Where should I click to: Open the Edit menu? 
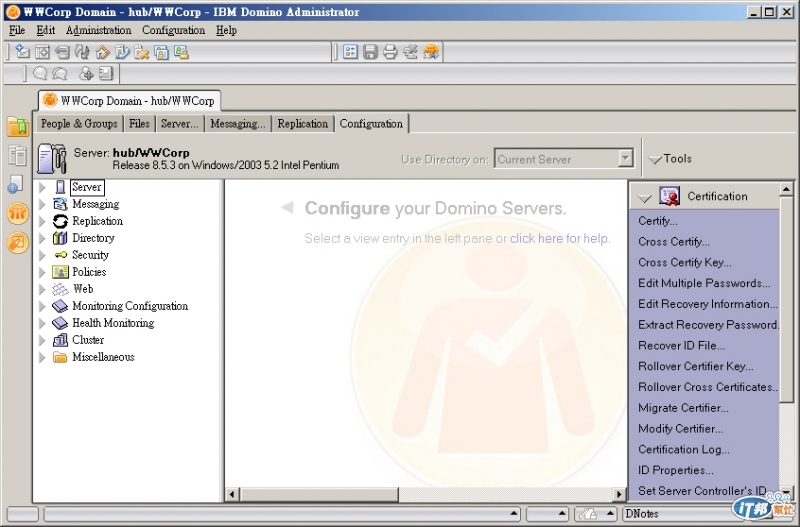pyautogui.click(x=45, y=30)
